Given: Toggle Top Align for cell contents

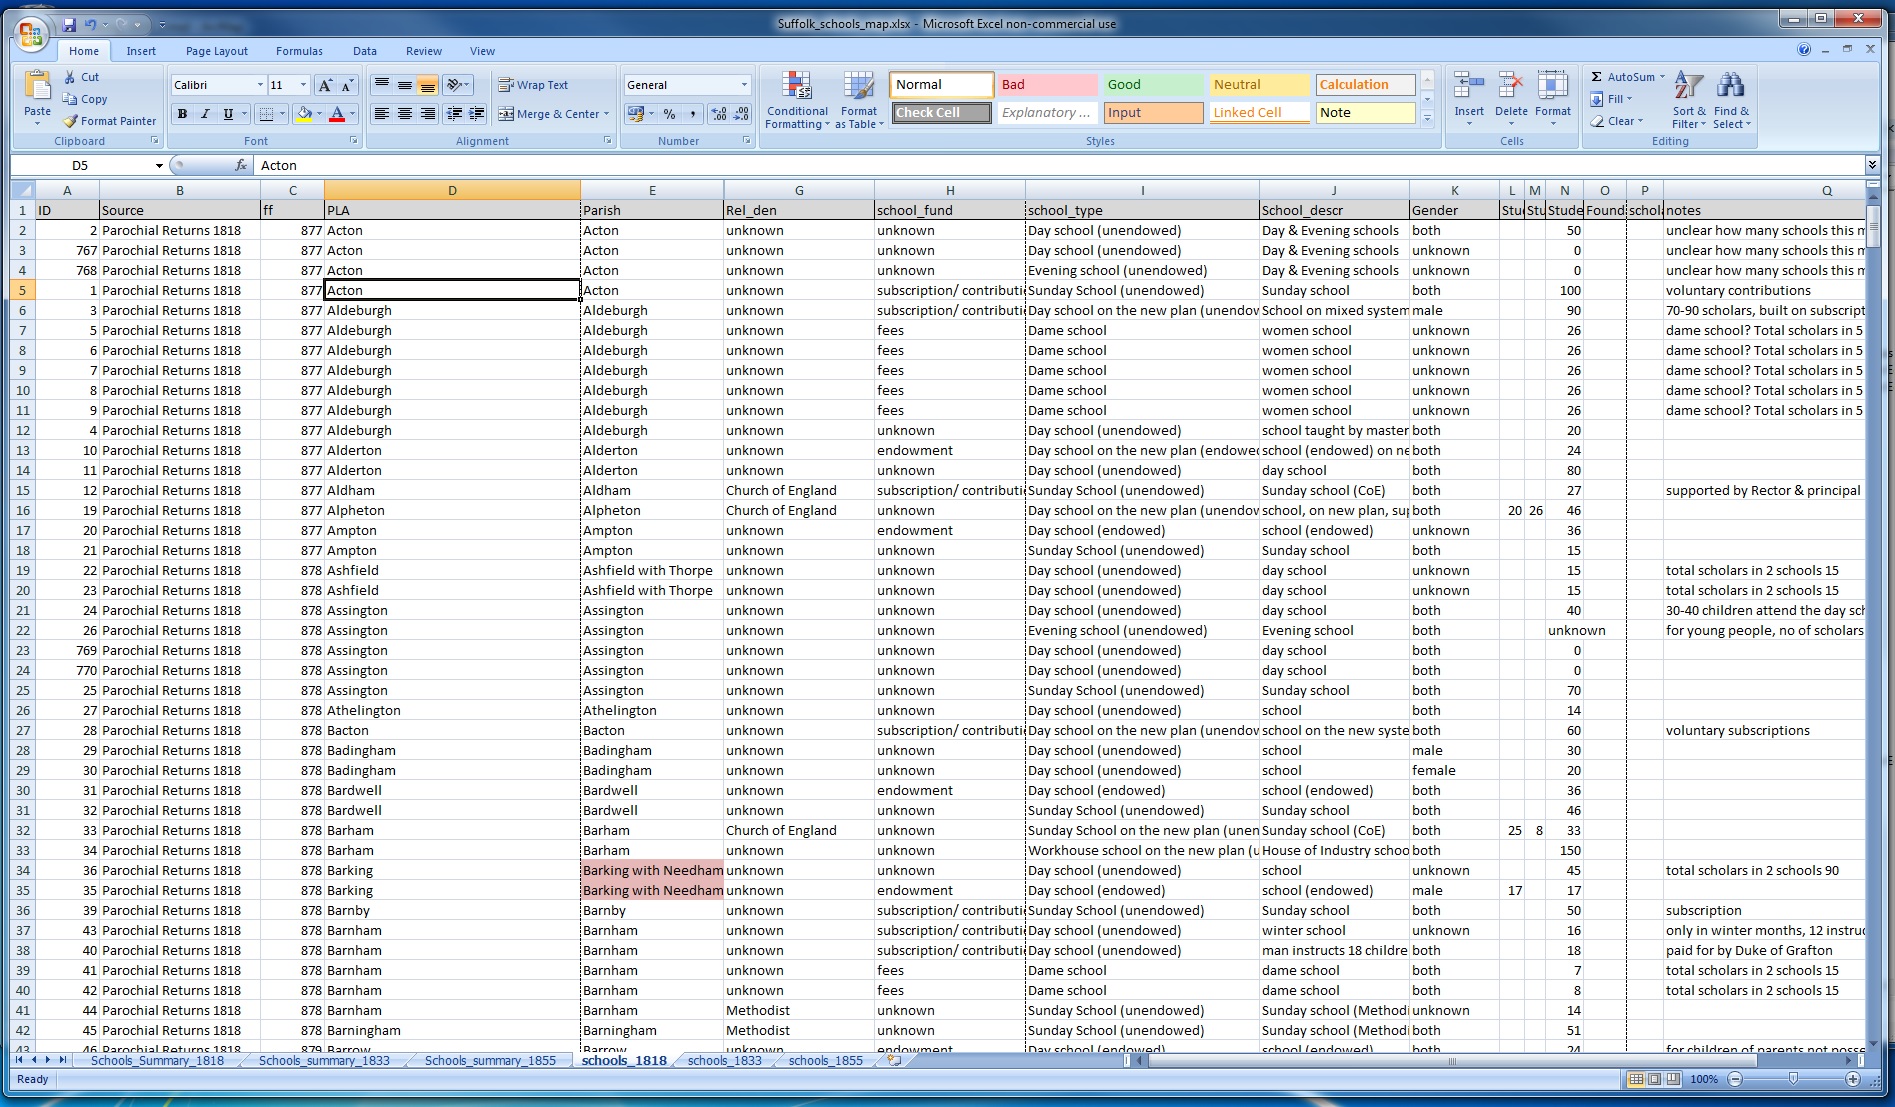Looking at the screenshot, I should point(381,85).
